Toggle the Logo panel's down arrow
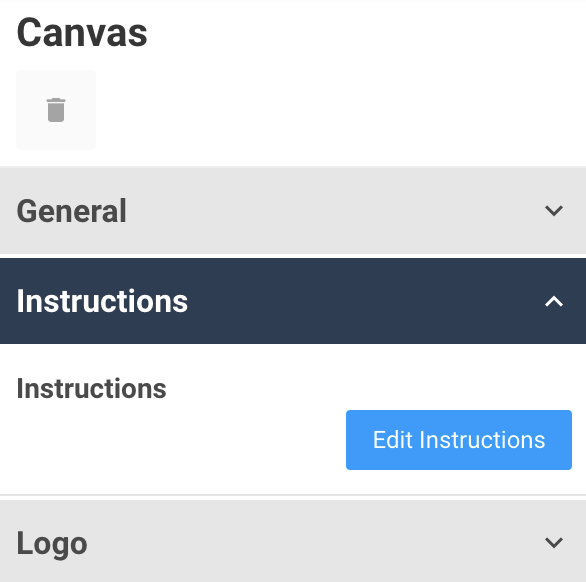The image size is (586, 582). point(553,543)
